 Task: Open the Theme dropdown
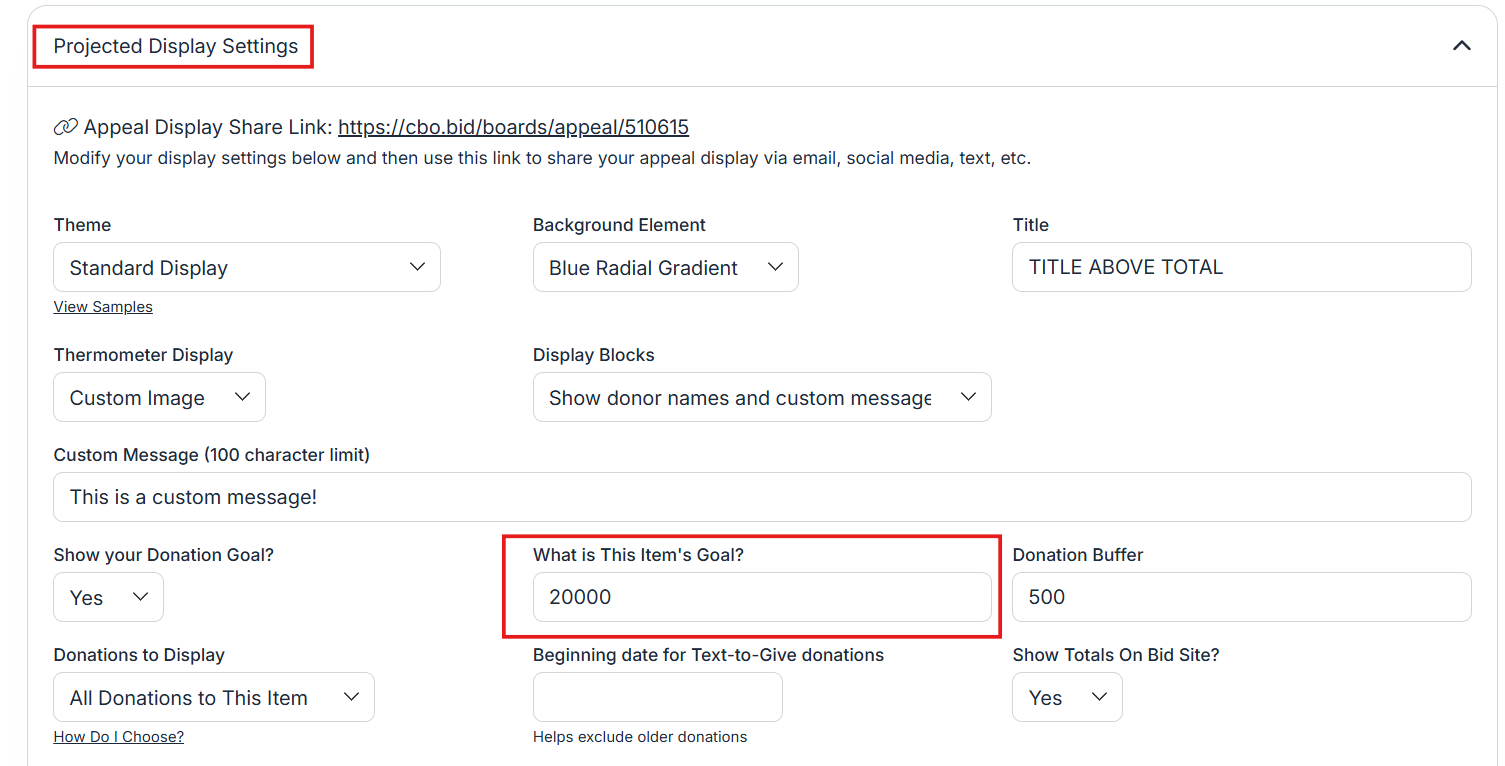click(x=246, y=267)
